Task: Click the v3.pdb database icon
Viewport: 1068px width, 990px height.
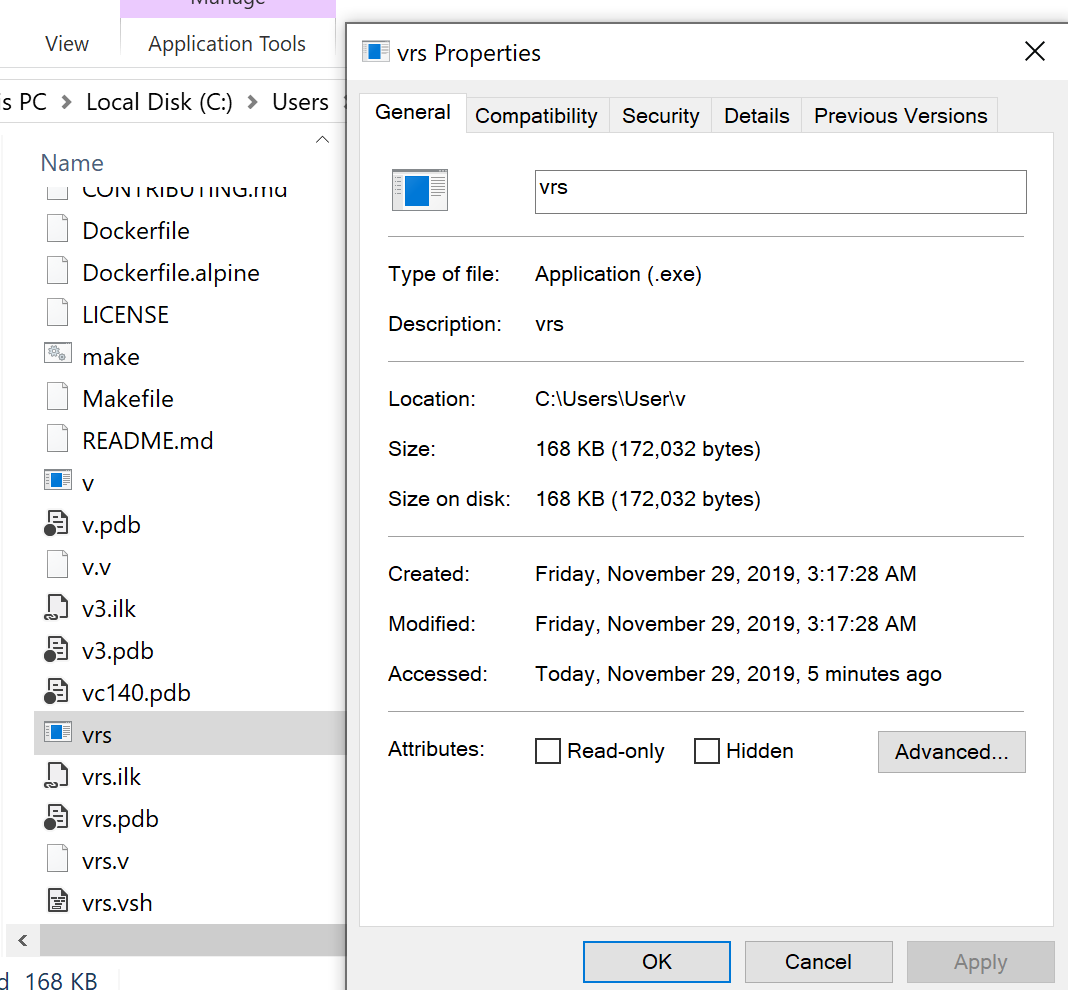Action: [57, 649]
